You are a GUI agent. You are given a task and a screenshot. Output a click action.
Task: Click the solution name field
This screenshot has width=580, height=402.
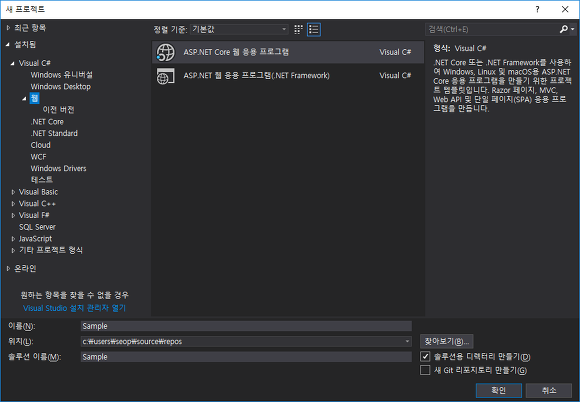tap(246, 357)
